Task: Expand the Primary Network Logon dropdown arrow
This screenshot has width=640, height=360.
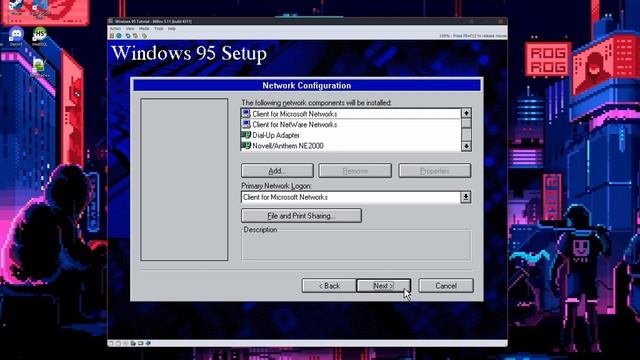Action: pos(465,197)
